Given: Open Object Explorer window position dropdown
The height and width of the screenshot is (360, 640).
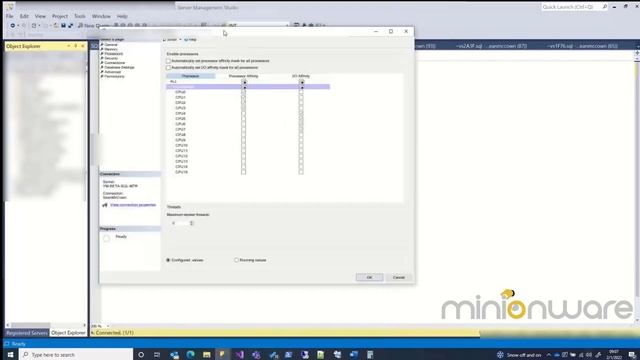Looking at the screenshot, I should (x=68, y=46).
